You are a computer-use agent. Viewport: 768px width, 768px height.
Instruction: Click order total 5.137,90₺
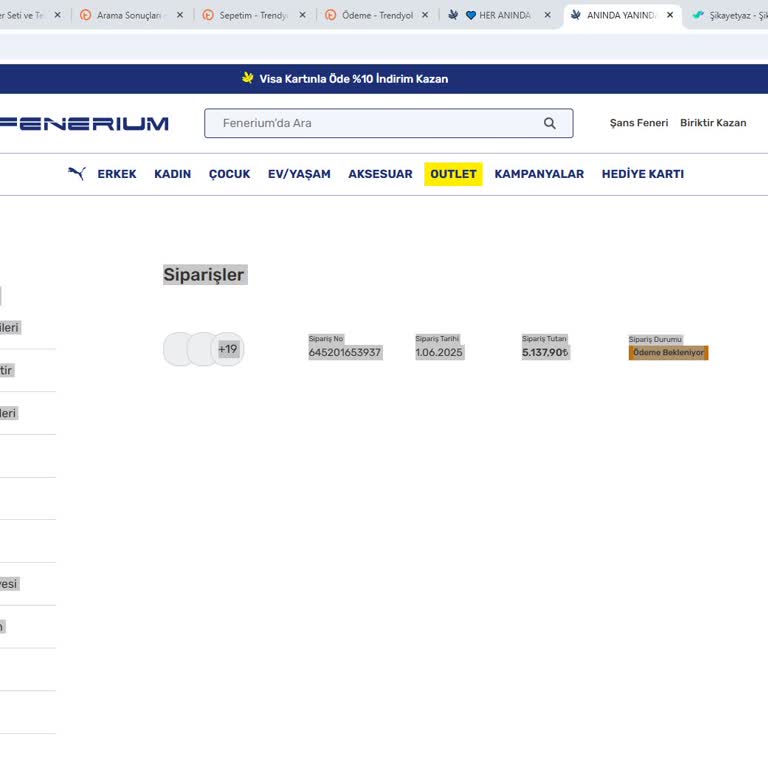(545, 353)
